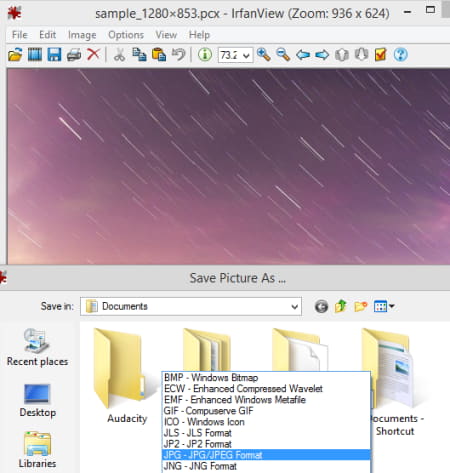Select JNG - JNG Format option

point(266,466)
